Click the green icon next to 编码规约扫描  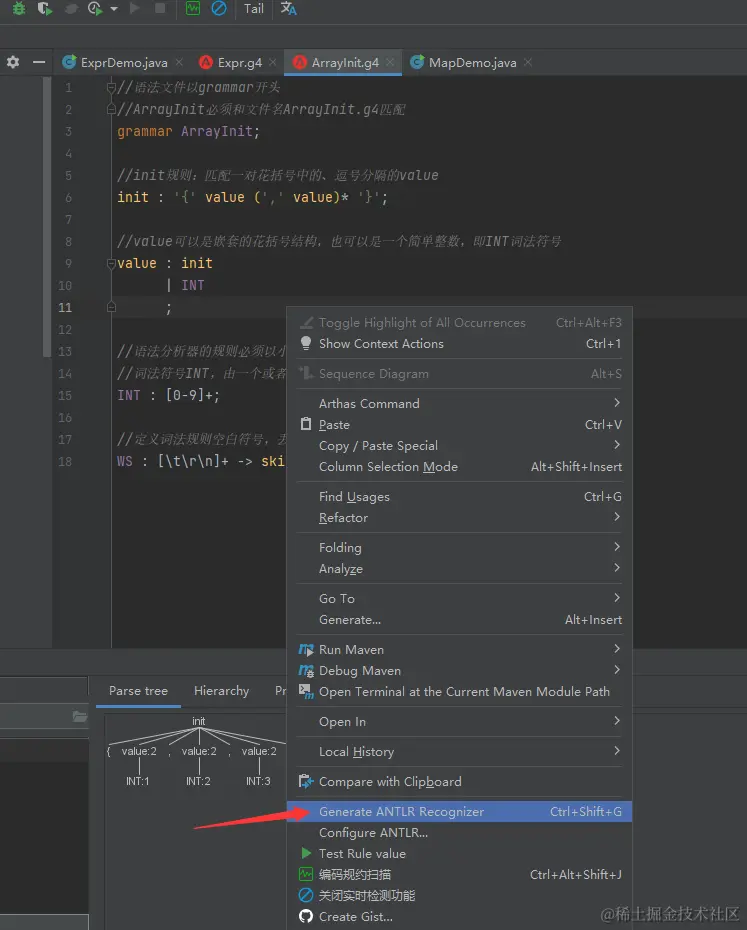(x=306, y=874)
